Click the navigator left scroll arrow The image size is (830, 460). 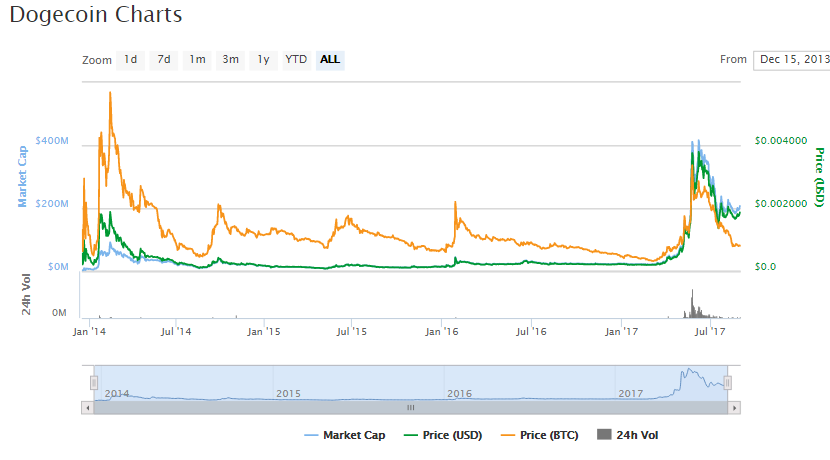tap(87, 408)
